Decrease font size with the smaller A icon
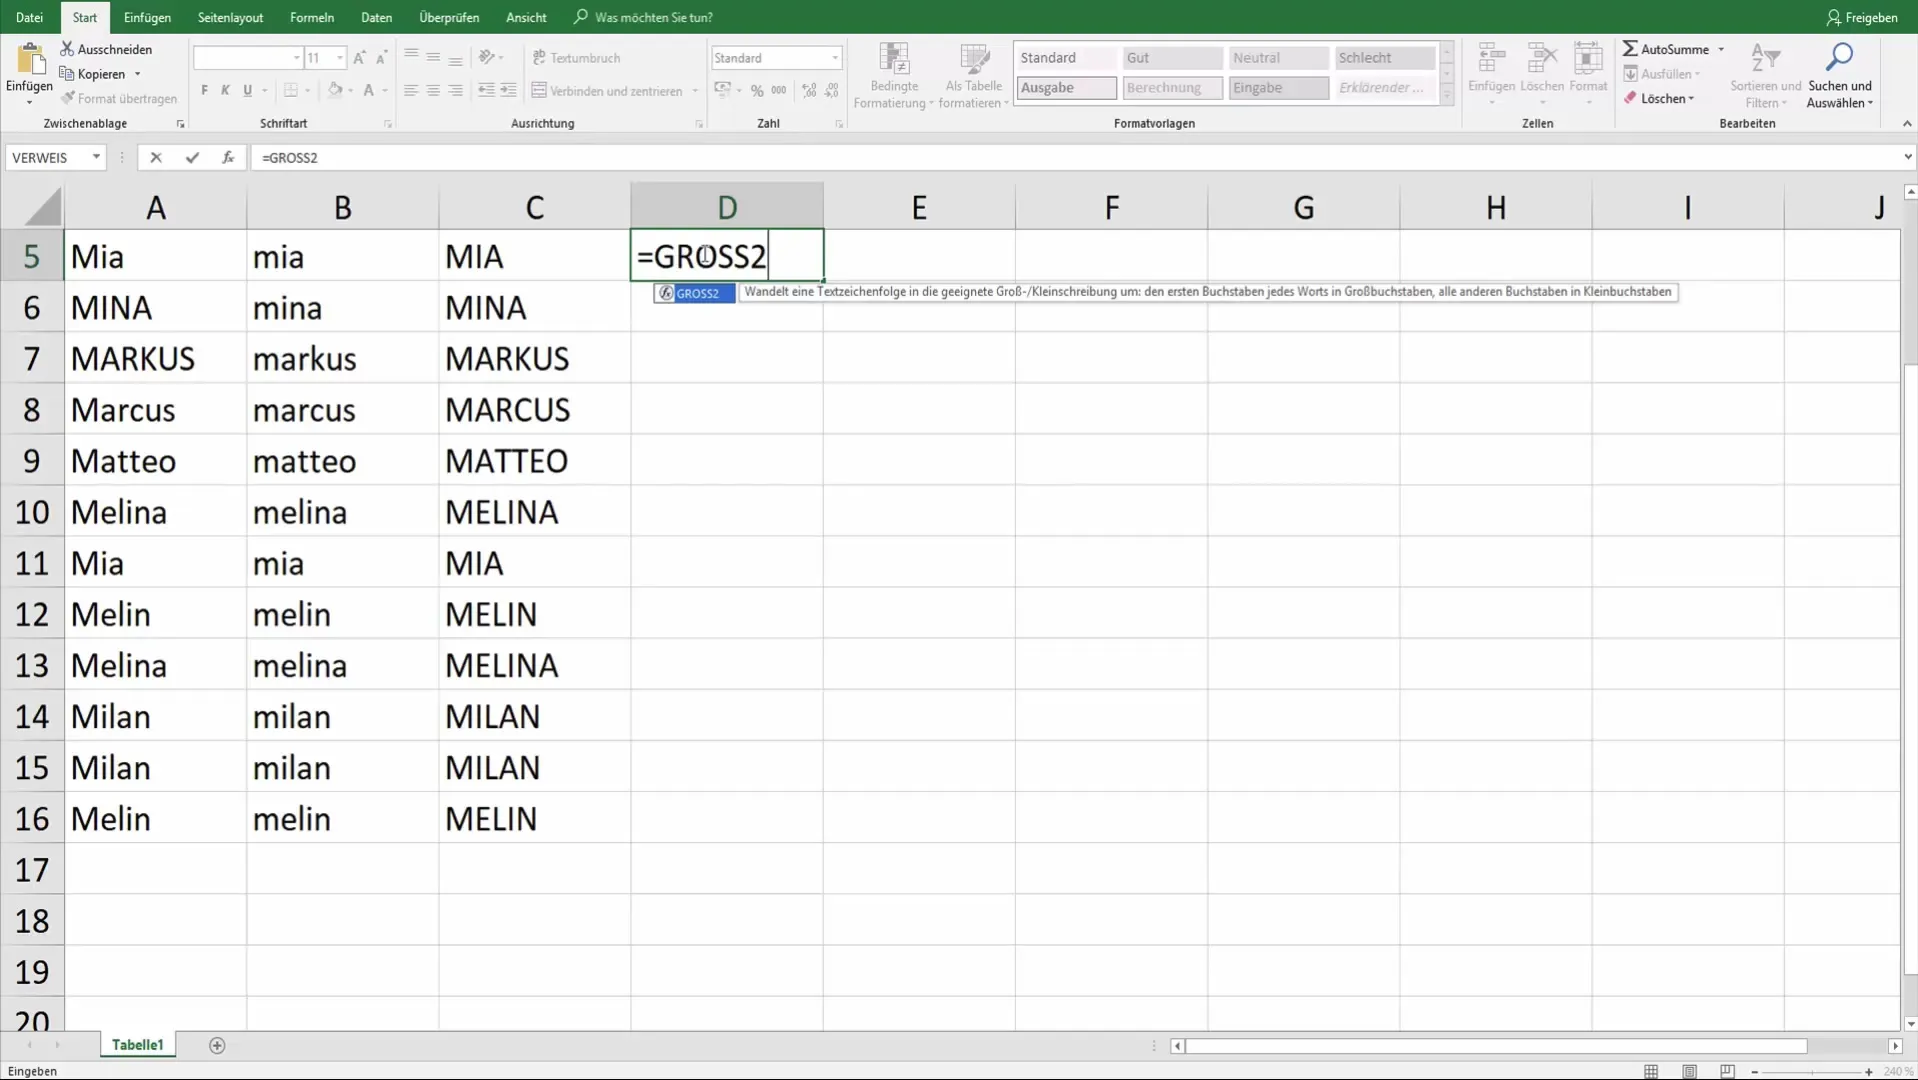 coord(381,58)
